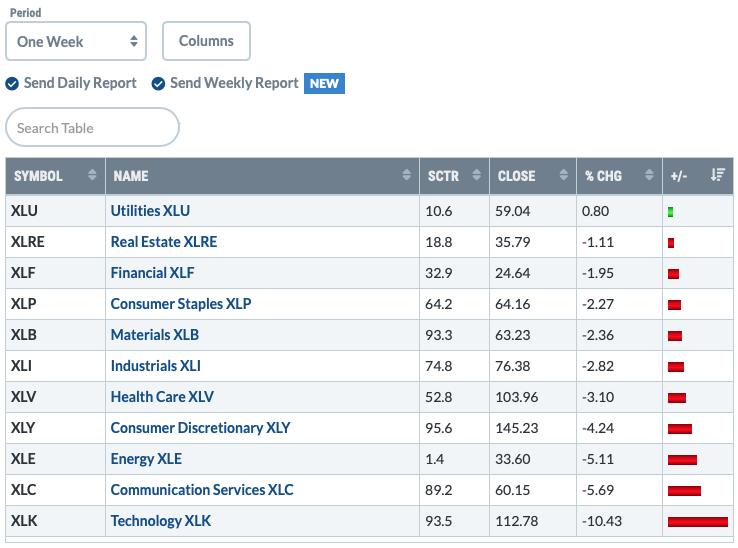Image resolution: width=738 pixels, height=548 pixels.
Task: Click the red Technology XLK change bar
Action: click(x=698, y=521)
